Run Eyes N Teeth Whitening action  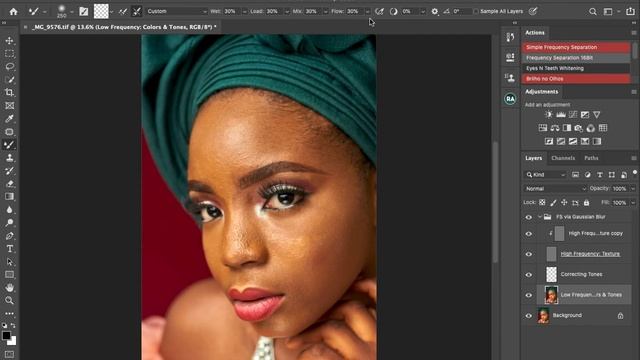coord(576,68)
